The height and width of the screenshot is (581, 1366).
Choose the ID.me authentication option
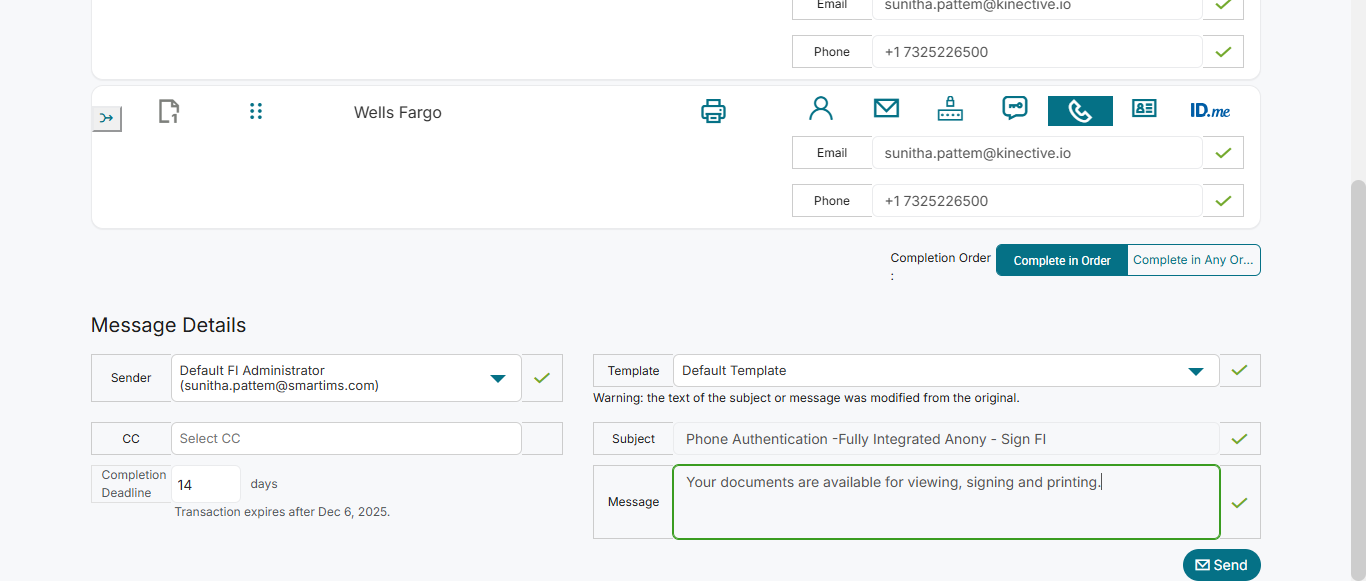click(x=1210, y=110)
